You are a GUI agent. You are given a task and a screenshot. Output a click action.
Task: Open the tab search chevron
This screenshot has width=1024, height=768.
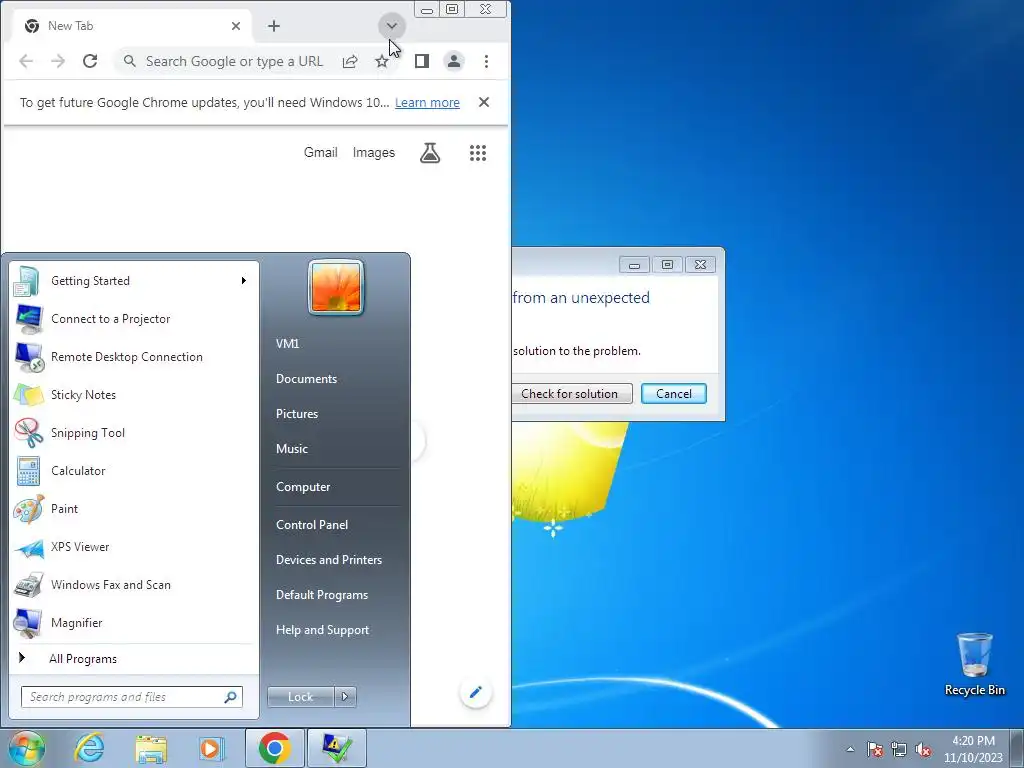click(392, 26)
